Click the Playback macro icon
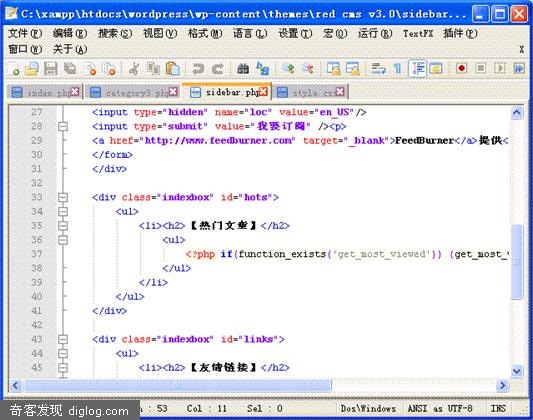This screenshot has height=420, width=533. tap(499, 69)
